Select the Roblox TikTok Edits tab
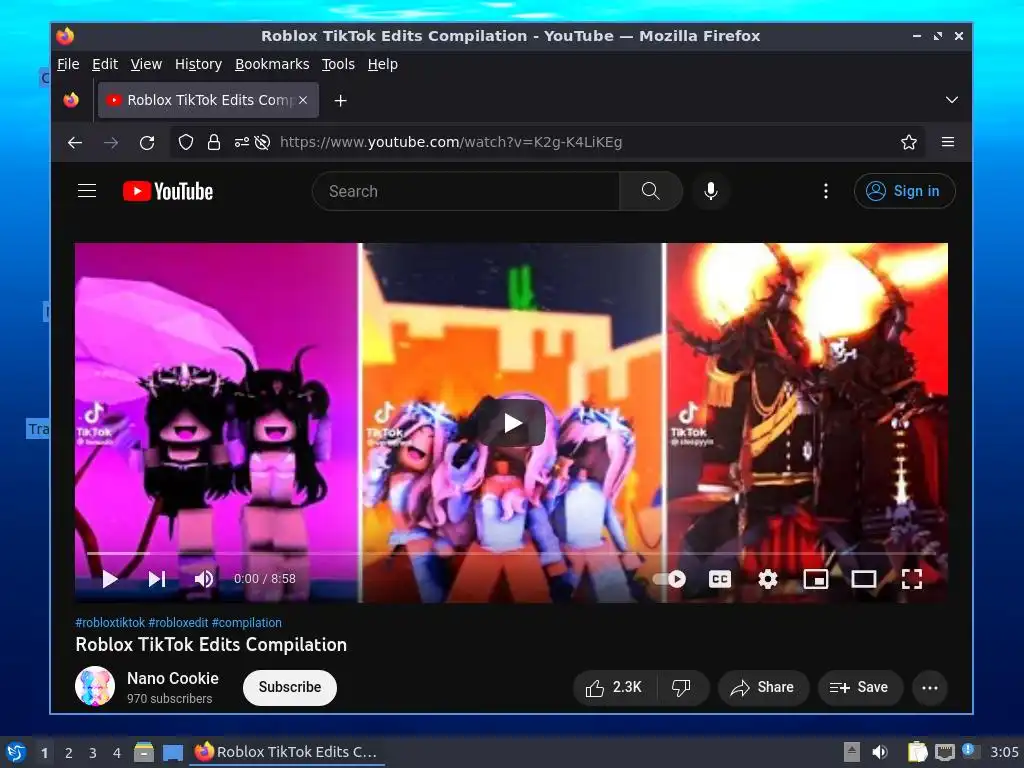The width and height of the screenshot is (1024, 768). pos(208,100)
